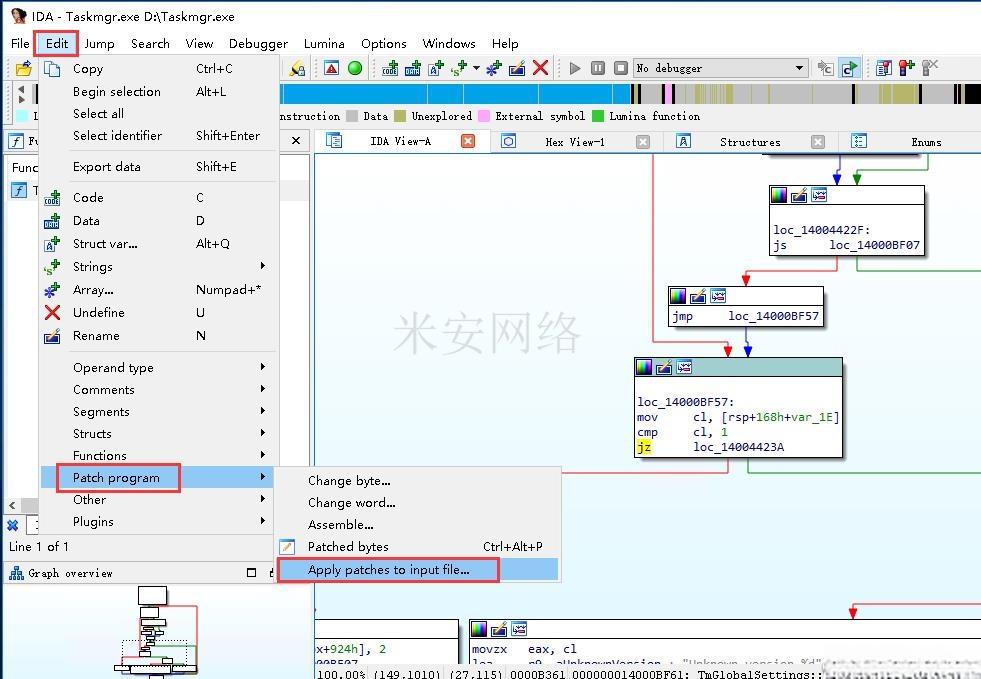Open the Help menu
Viewport: 981px width, 679px height.
[x=505, y=43]
